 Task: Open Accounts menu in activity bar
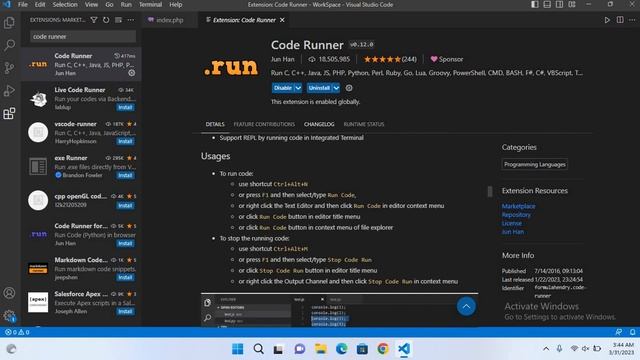9,293
